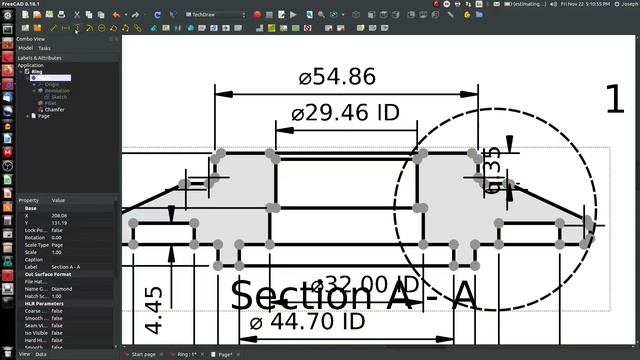Insert page from template icon

[38, 28]
